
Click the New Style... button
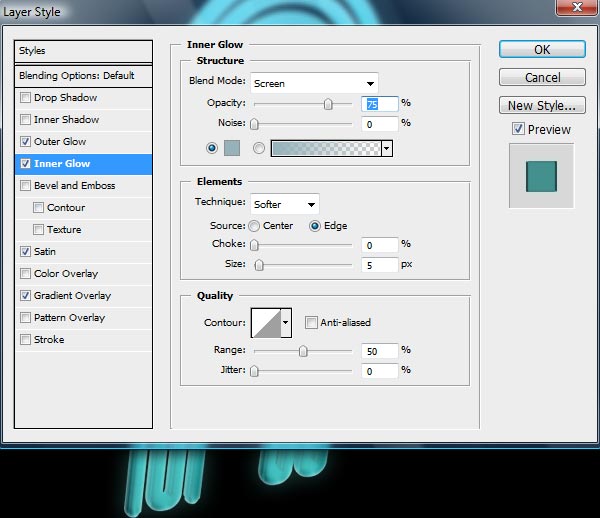pyautogui.click(x=542, y=105)
